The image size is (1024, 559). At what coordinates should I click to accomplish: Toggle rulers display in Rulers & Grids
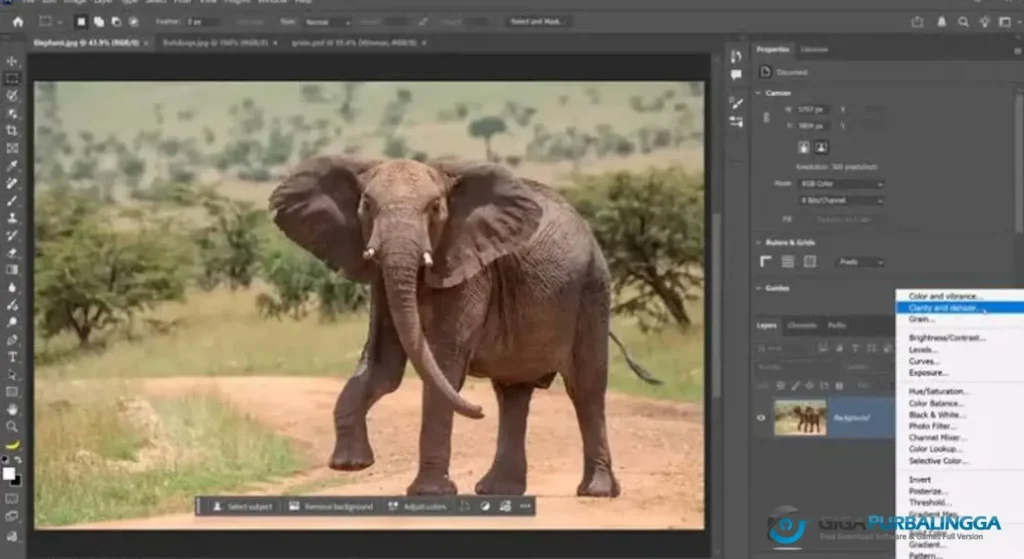[766, 262]
